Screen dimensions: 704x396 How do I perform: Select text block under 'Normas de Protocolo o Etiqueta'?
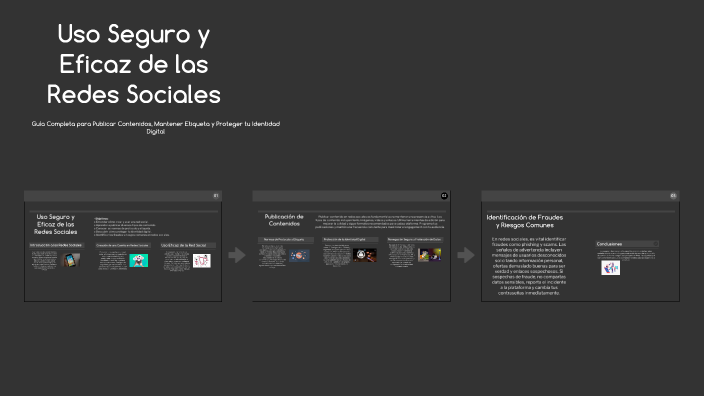[x=273, y=256]
